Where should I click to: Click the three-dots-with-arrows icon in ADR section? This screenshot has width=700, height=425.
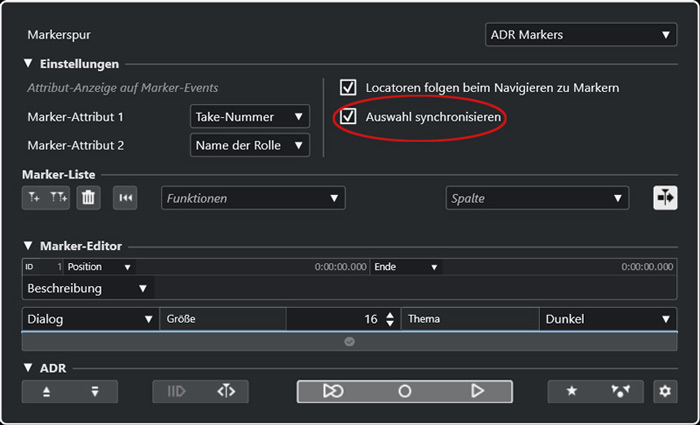point(620,392)
